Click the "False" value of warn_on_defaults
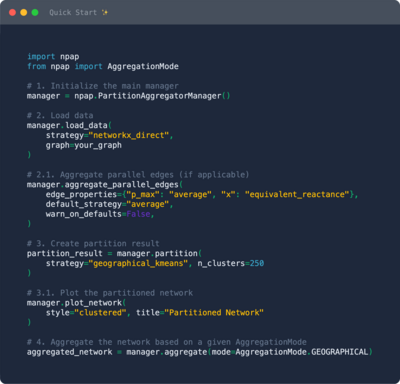 (138, 214)
